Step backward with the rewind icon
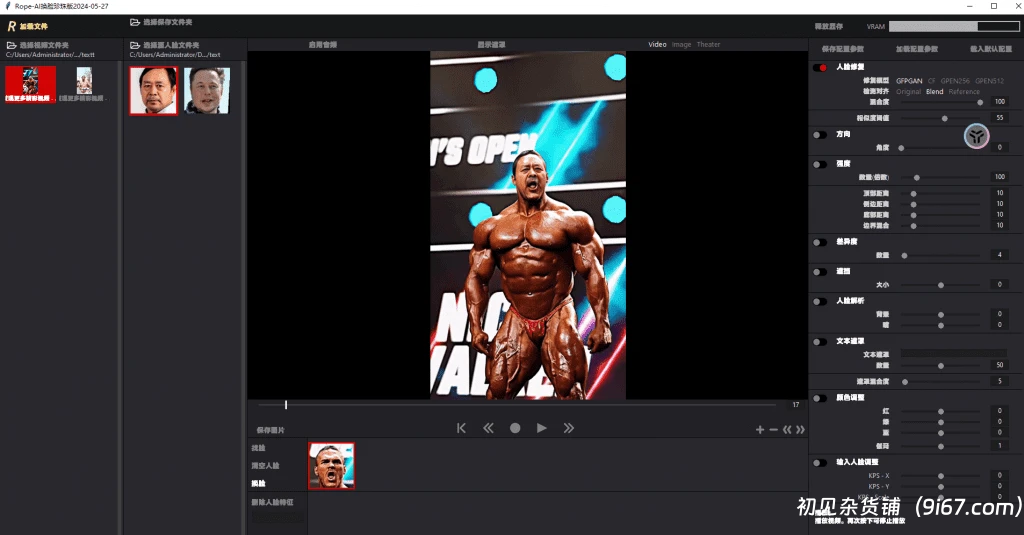1024x535 pixels. click(488, 428)
